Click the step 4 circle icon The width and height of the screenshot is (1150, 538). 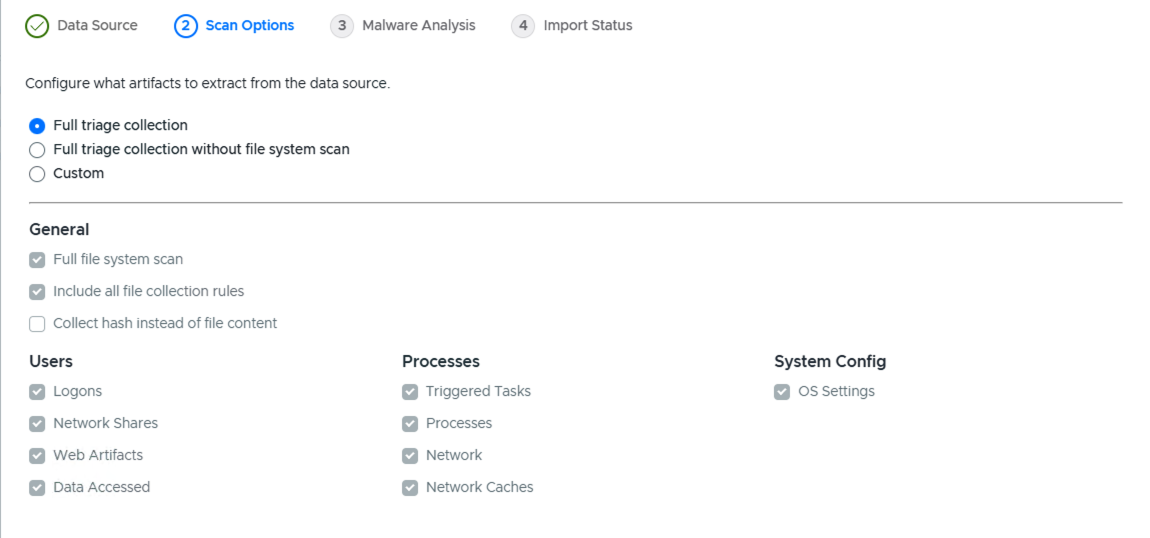(x=523, y=26)
